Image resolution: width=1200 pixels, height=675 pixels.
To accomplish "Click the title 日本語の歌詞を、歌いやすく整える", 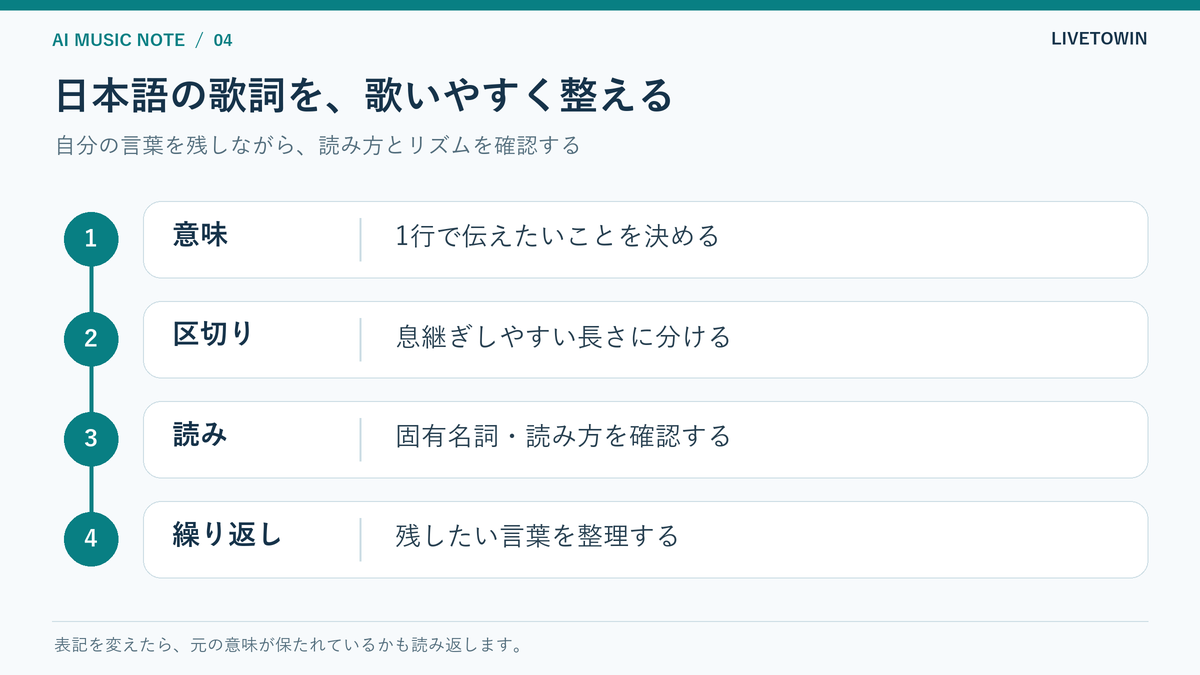I will click(362, 96).
